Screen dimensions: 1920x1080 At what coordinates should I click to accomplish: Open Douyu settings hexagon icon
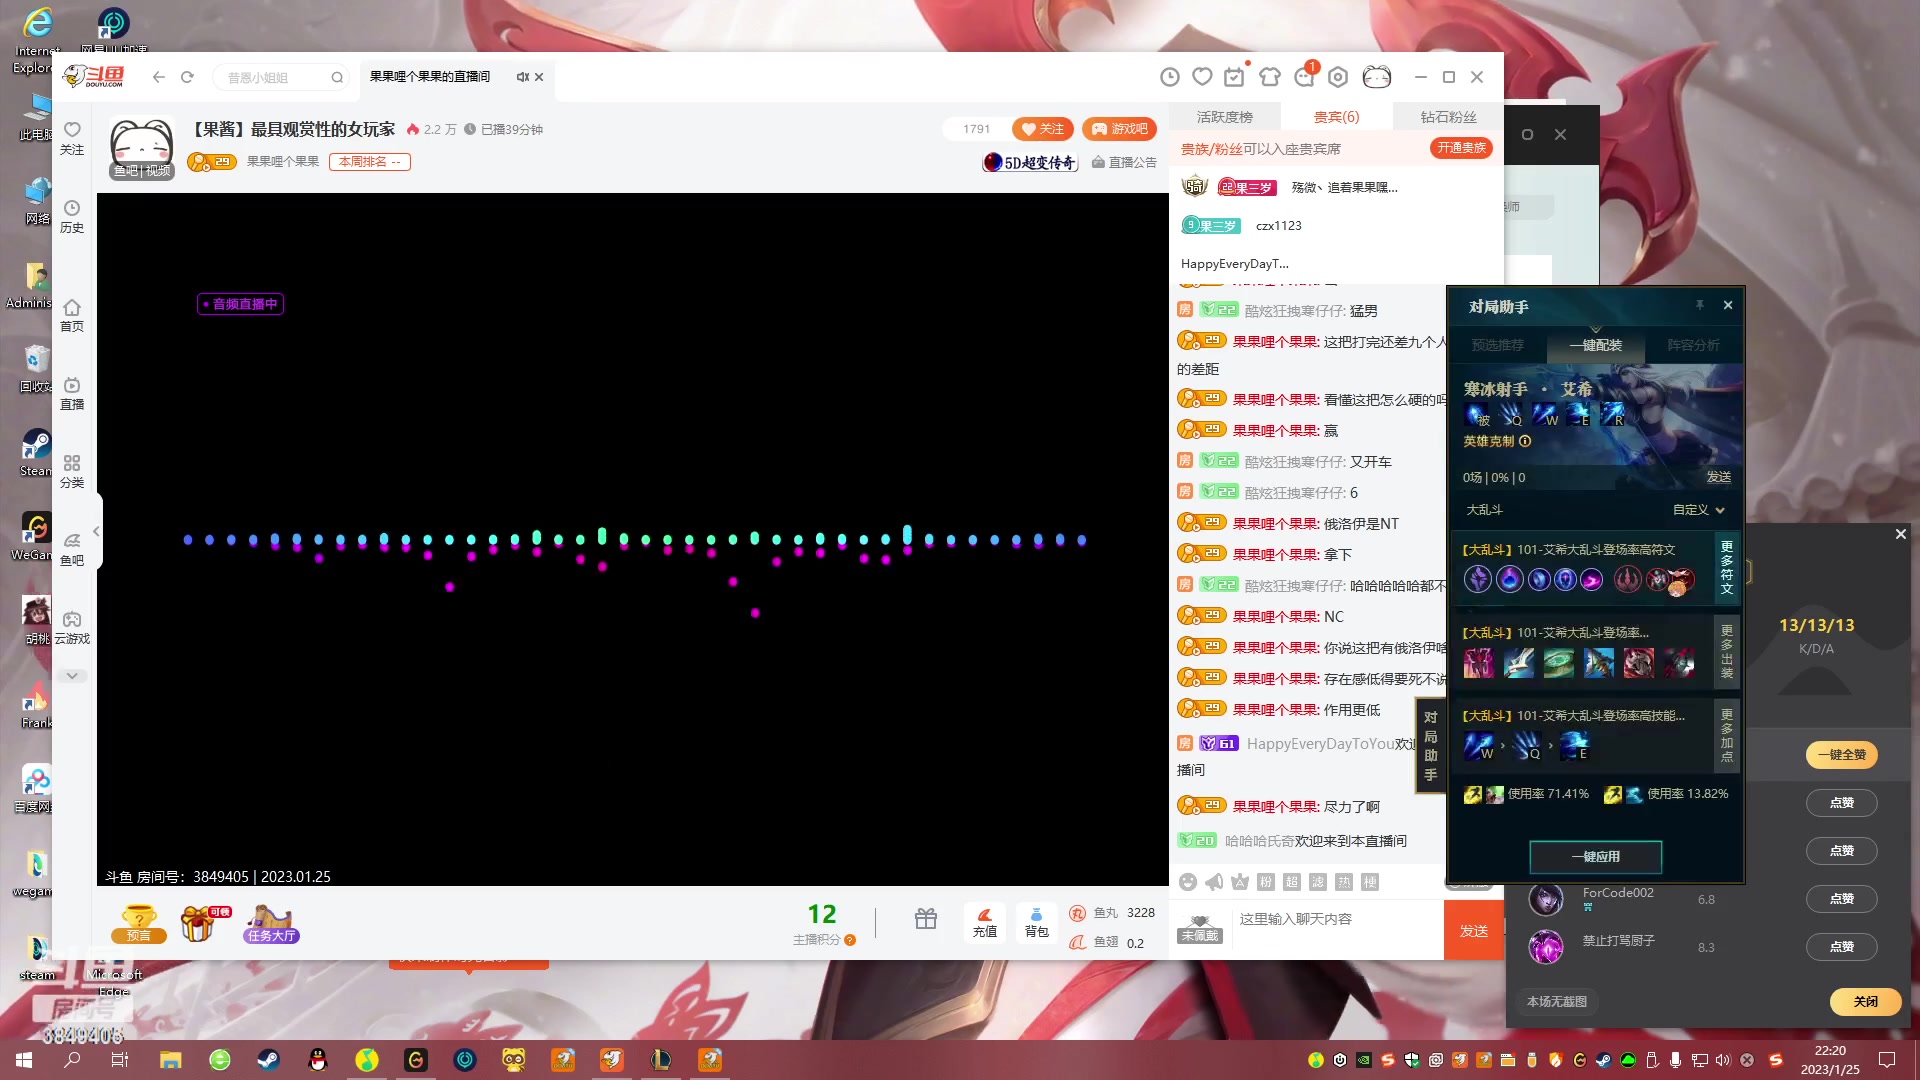point(1338,77)
